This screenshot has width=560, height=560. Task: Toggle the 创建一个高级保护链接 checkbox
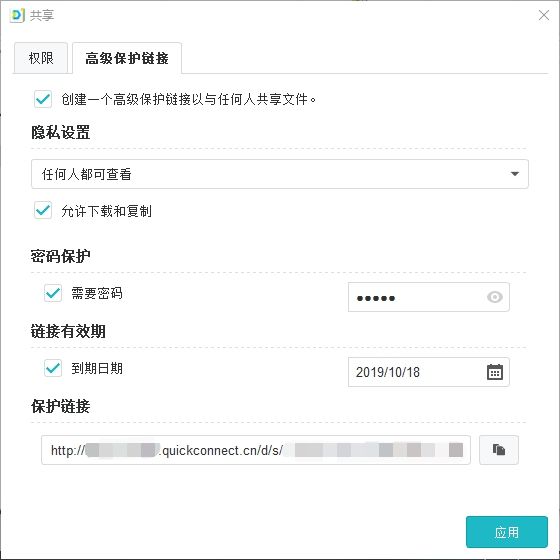[x=43, y=99]
